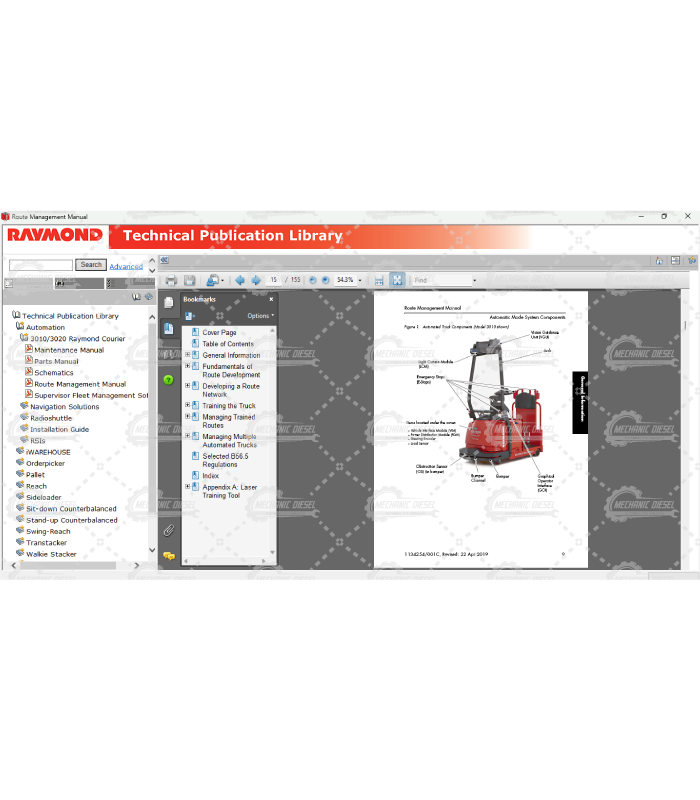This screenshot has width=700, height=800.
Task: Open the page thumbnails panel icon
Action: (169, 302)
